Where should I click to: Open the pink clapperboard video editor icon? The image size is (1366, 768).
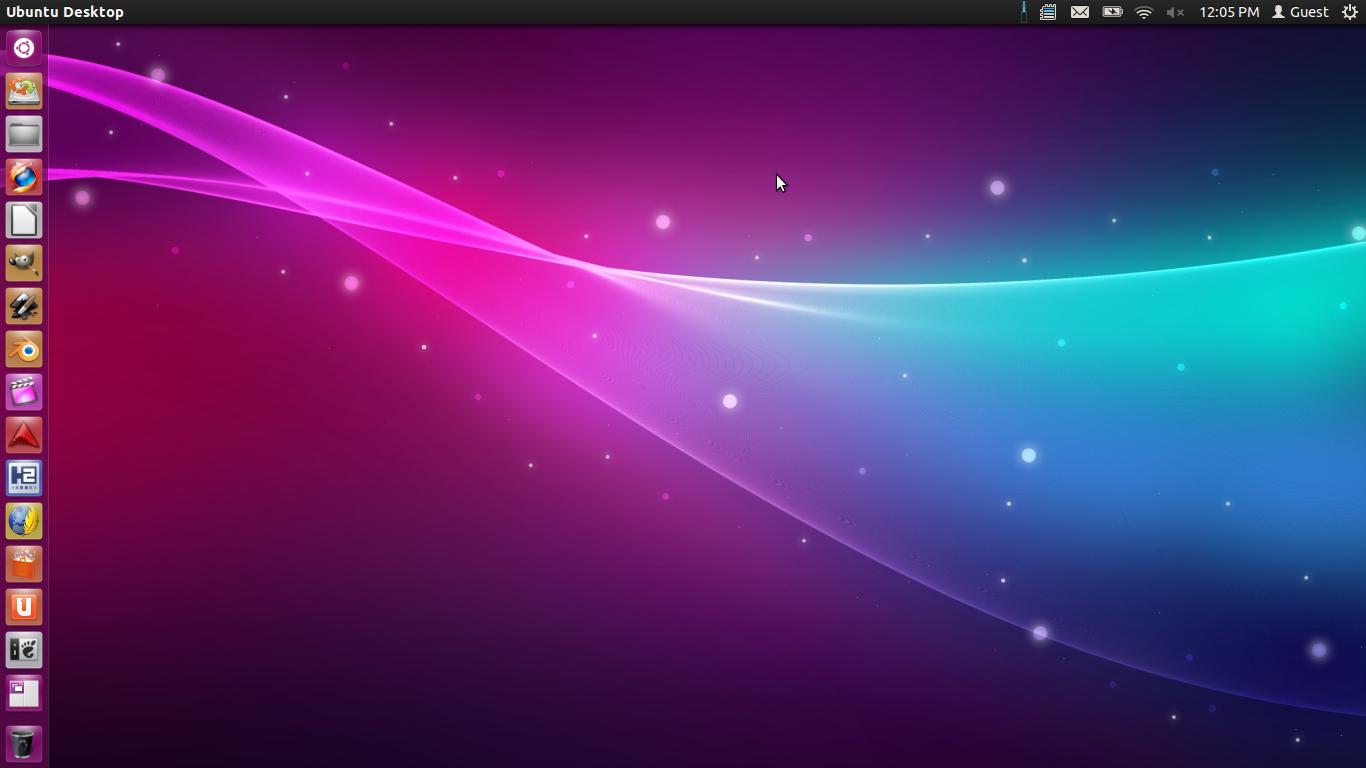pos(24,392)
